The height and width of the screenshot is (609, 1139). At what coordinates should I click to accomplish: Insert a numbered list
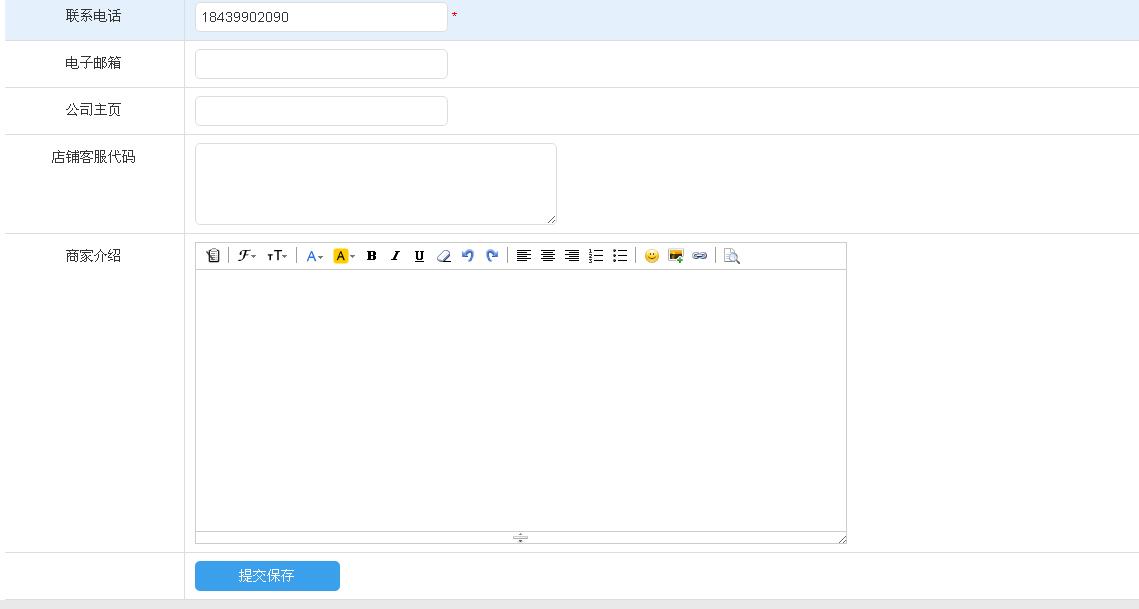point(595,256)
